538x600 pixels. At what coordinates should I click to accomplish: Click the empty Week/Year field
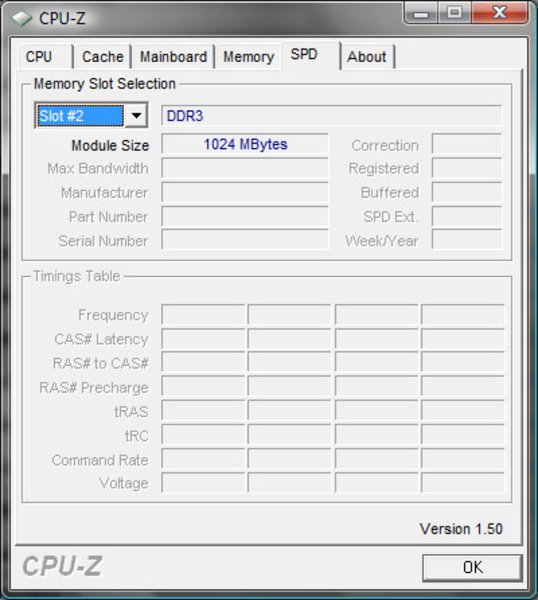pyautogui.click(x=467, y=240)
